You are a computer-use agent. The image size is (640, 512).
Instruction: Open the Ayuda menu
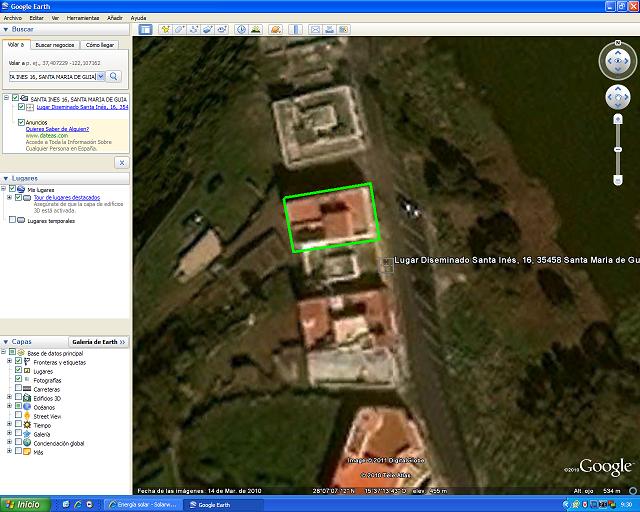coord(138,18)
